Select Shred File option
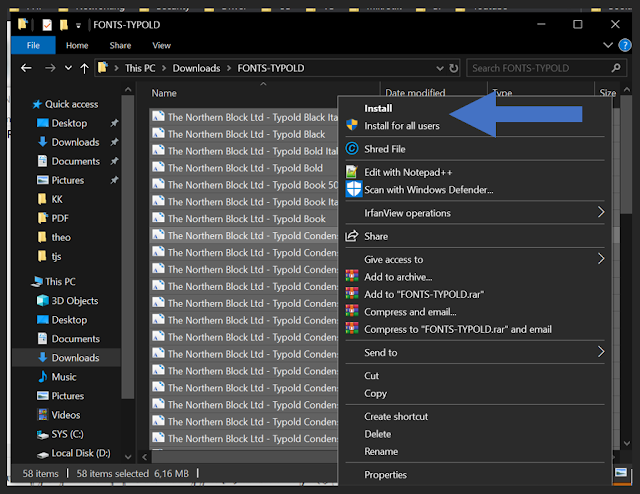The height and width of the screenshot is (494, 640). [x=384, y=149]
